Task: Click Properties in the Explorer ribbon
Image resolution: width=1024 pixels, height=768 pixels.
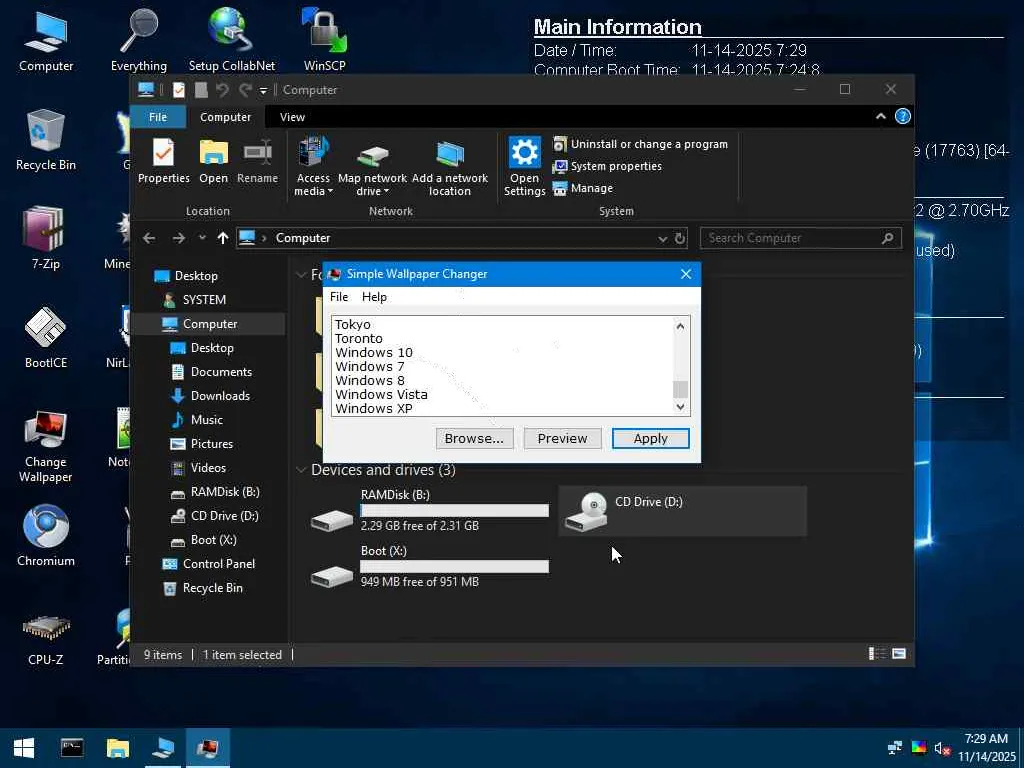Action: pyautogui.click(x=163, y=161)
